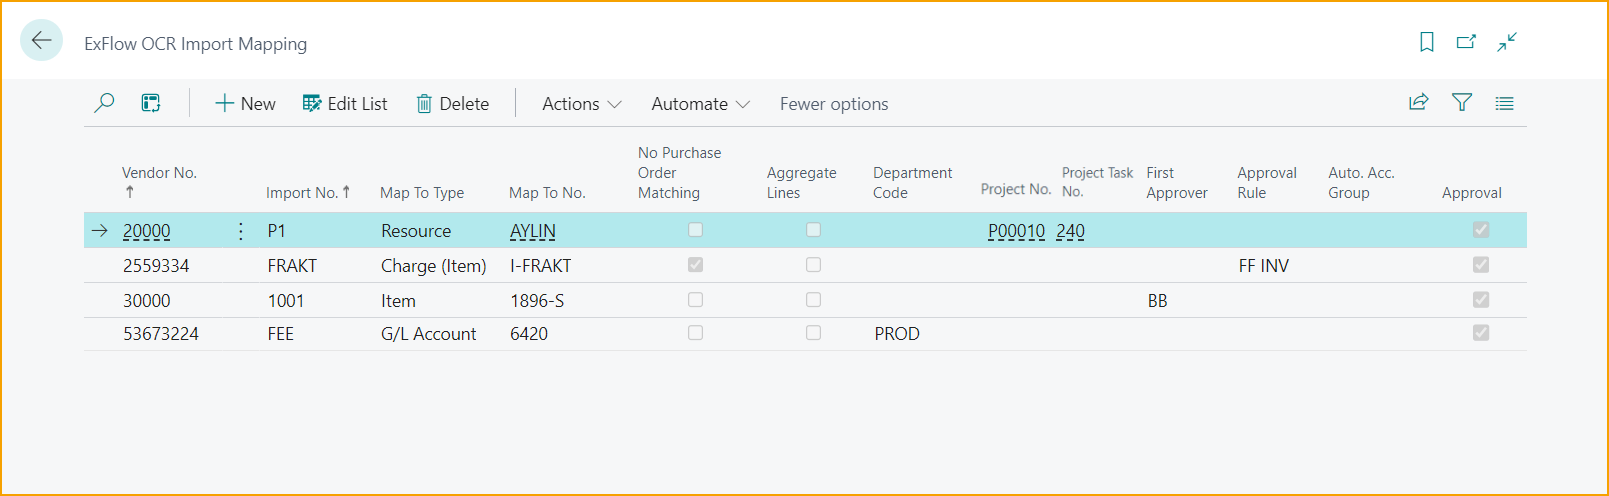Expand the Actions dropdown menu
1609x496 pixels.
pos(581,104)
